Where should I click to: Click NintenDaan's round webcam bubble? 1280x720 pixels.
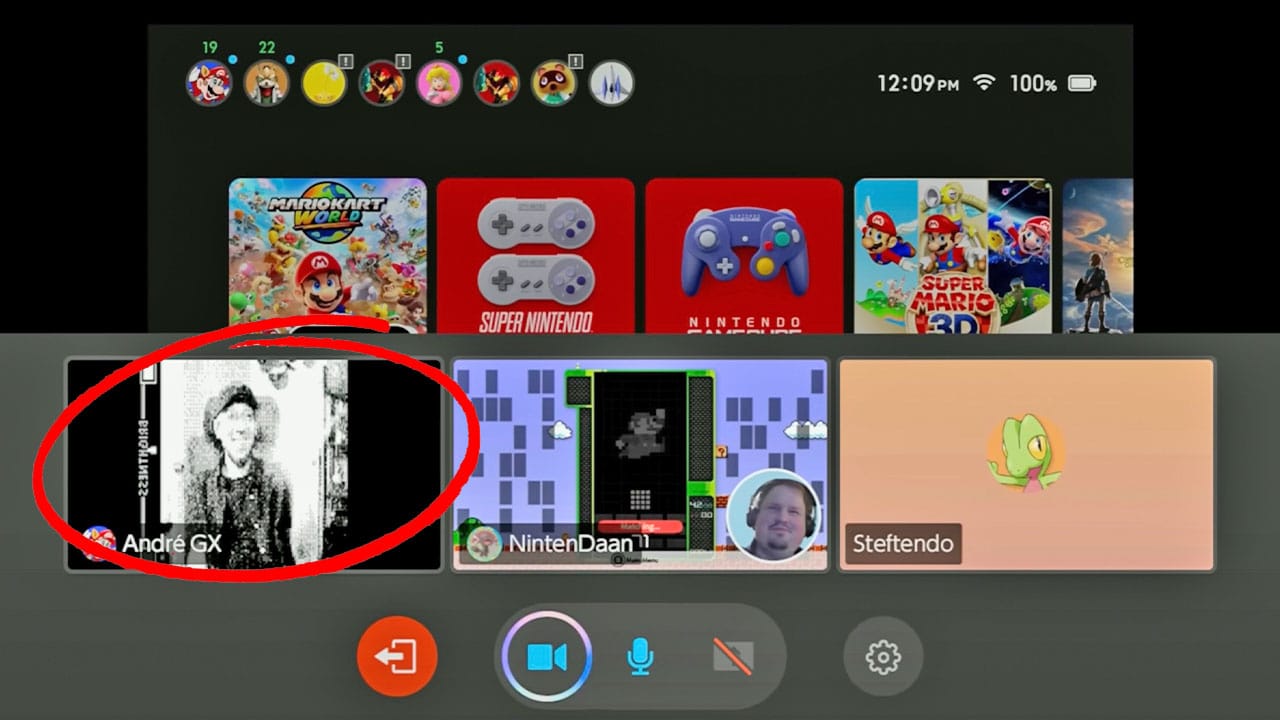773,516
